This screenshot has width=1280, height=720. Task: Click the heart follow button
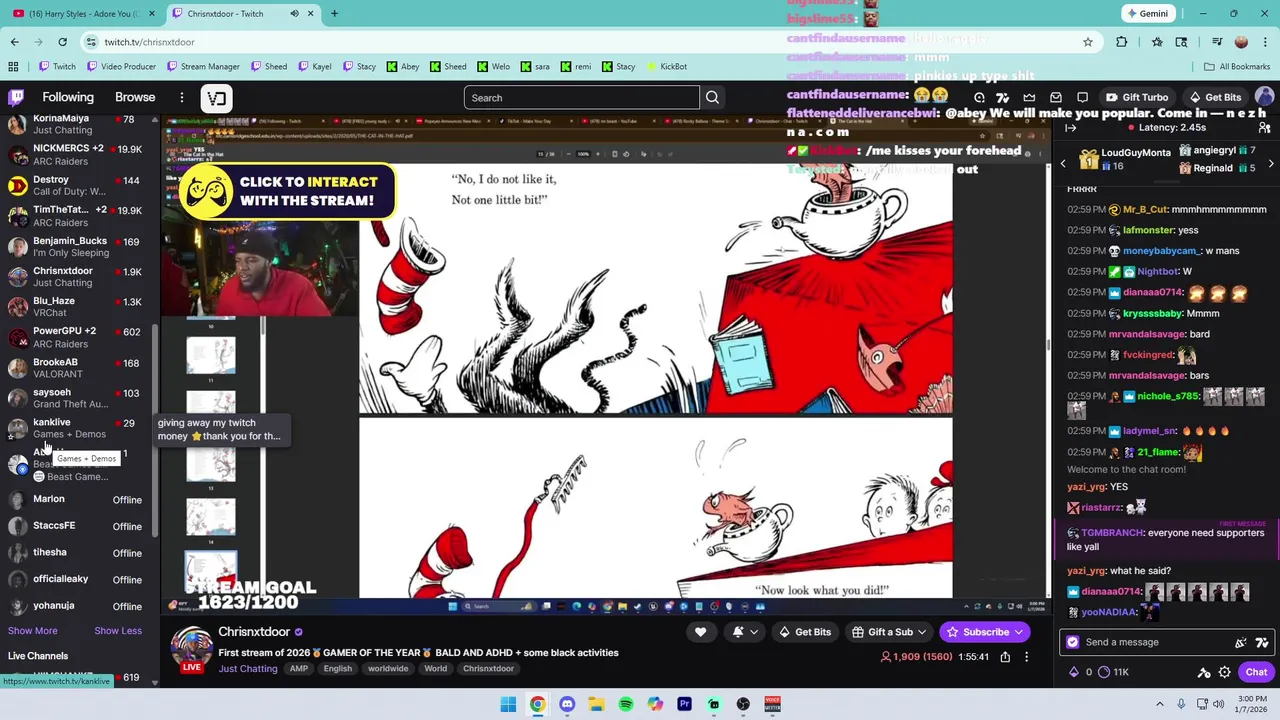(x=700, y=632)
